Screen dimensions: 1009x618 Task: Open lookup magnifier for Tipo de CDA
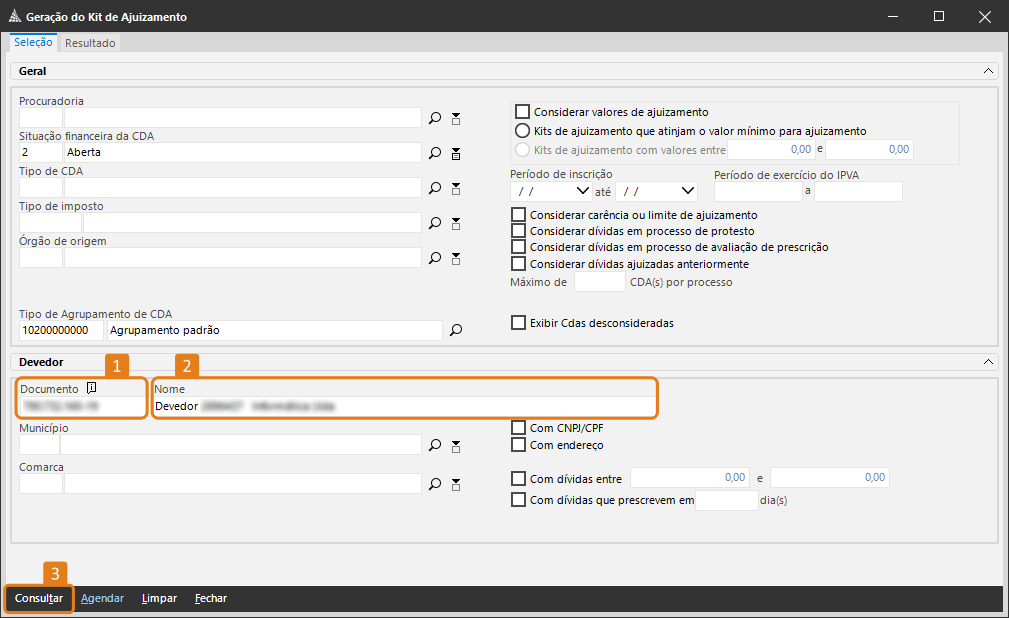click(x=435, y=188)
